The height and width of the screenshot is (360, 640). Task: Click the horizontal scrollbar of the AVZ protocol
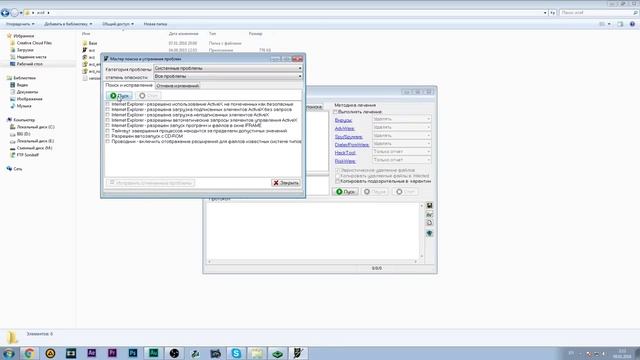313,261
